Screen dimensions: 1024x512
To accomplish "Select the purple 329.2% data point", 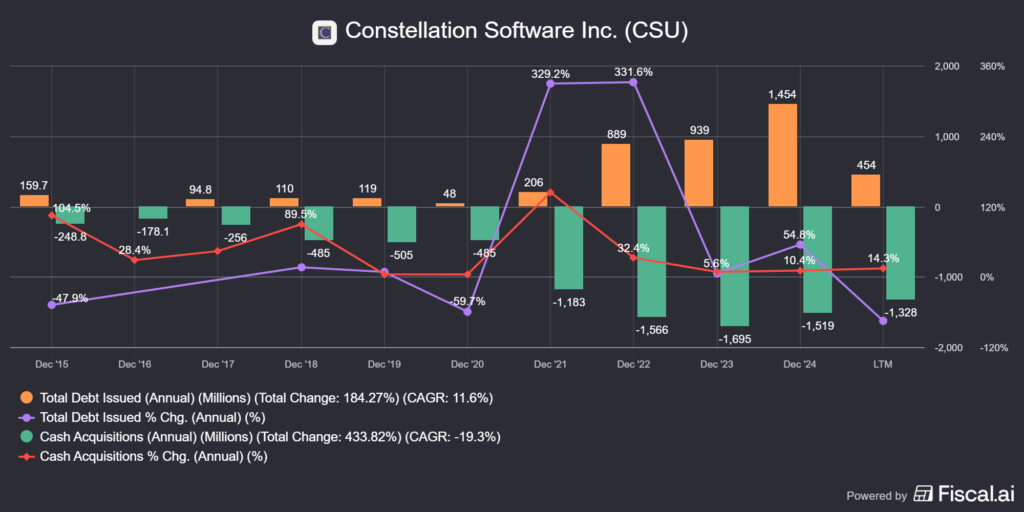I will pyautogui.click(x=551, y=84).
